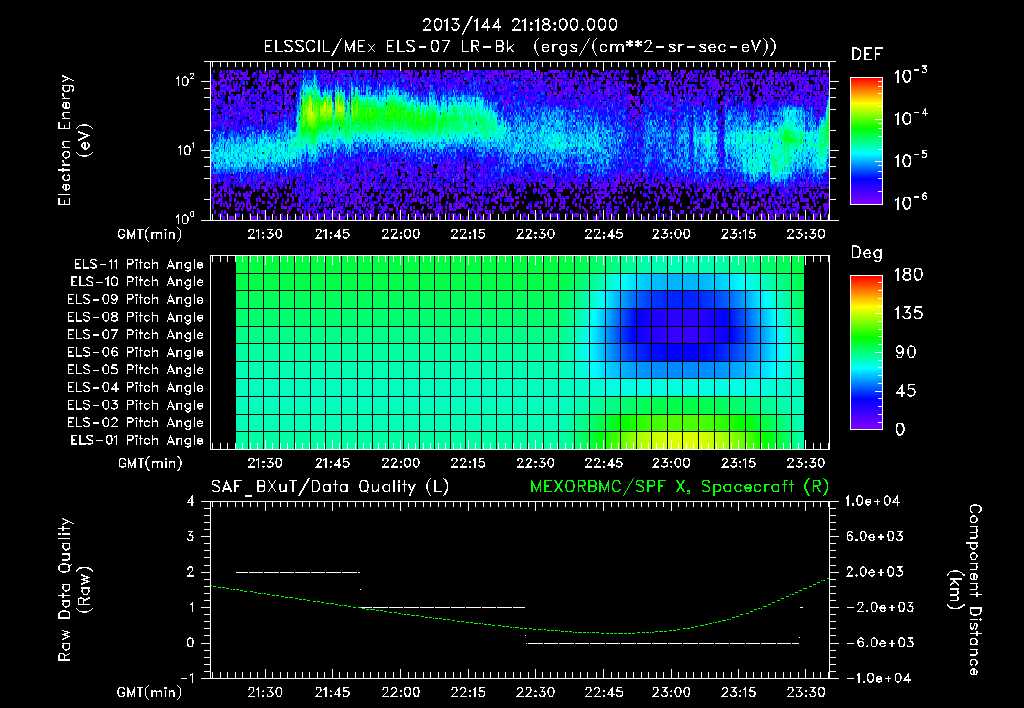This screenshot has height=708, width=1024.
Task: Select the ELS-09 Pitch Angle row label
Action: pyautogui.click(x=136, y=300)
